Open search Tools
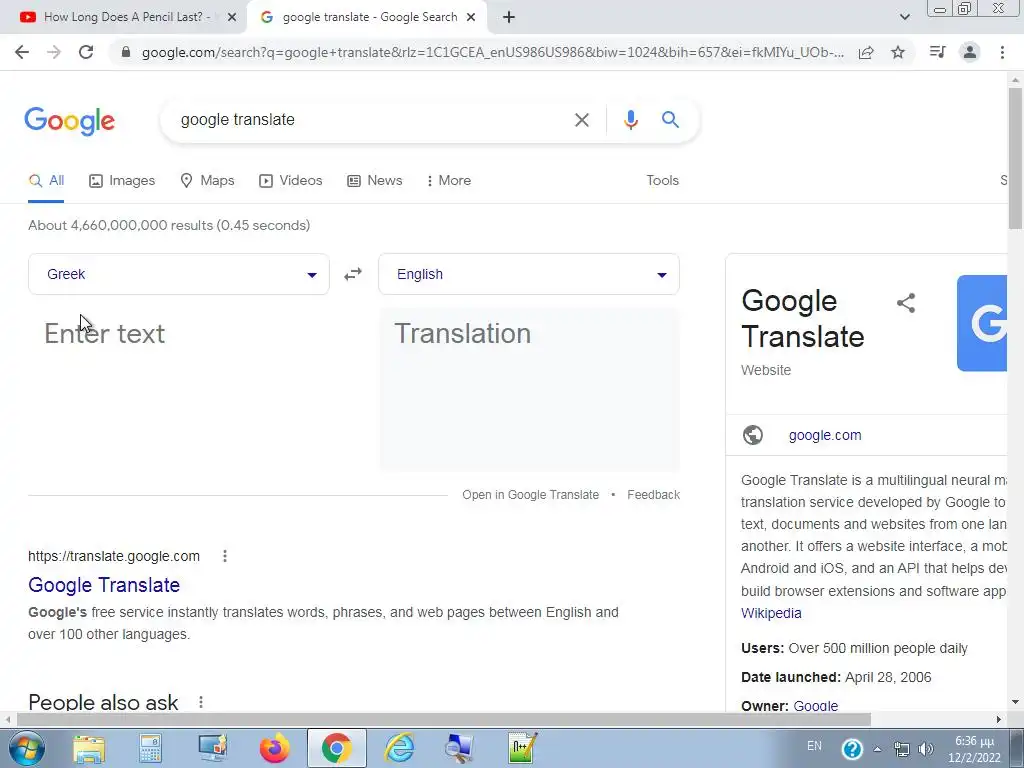Screen dimensions: 1024x768 coord(662,180)
